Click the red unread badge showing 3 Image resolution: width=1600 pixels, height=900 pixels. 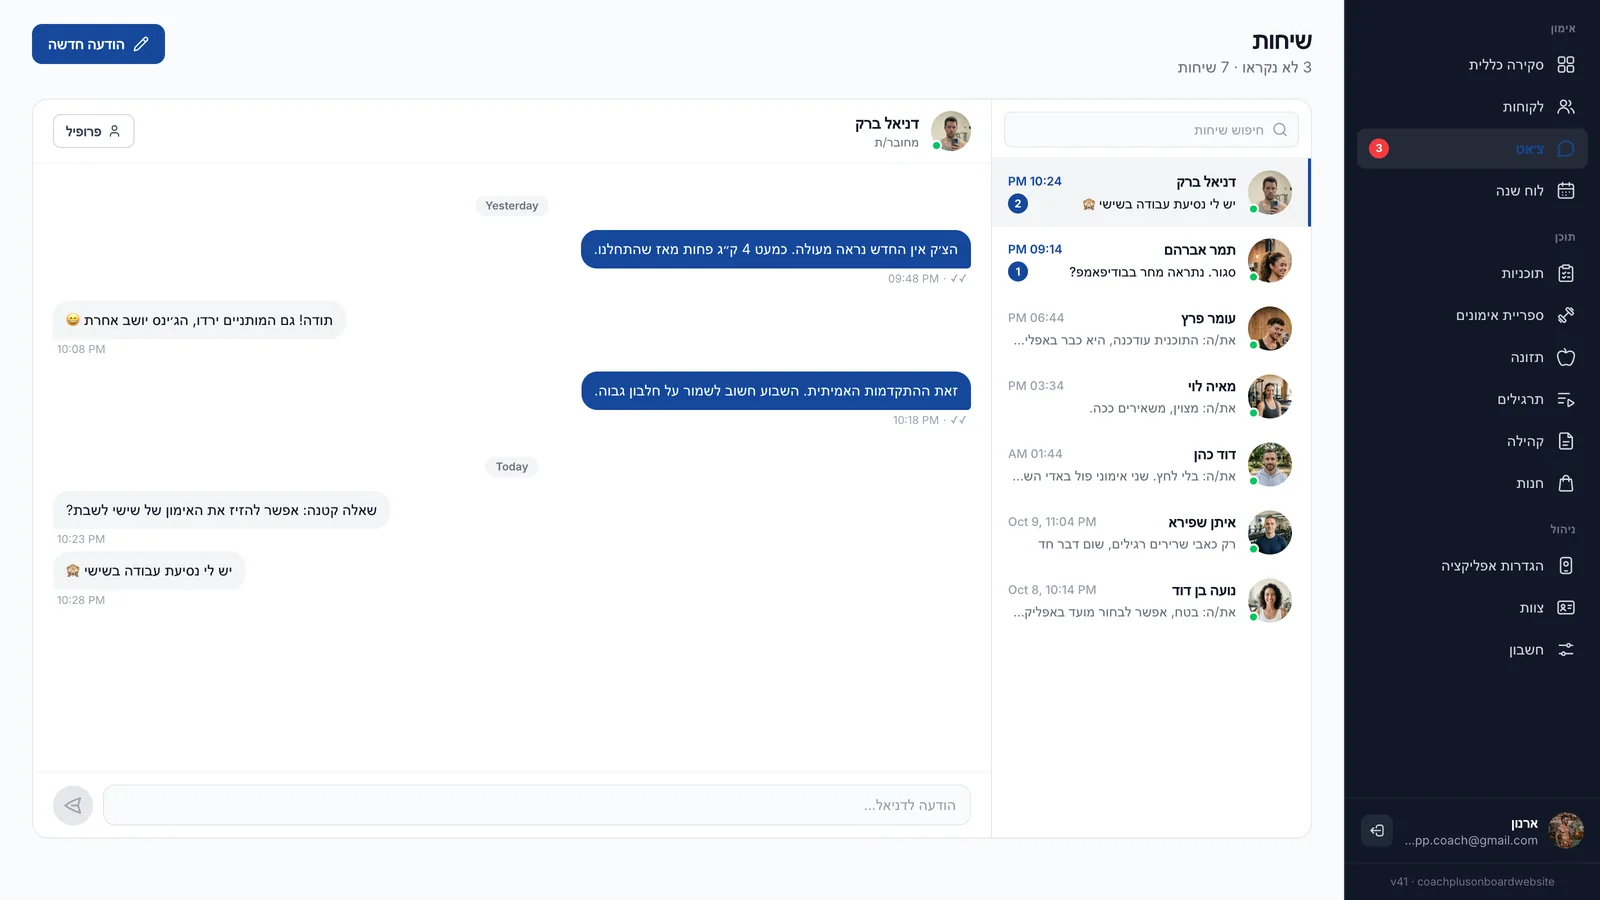pyautogui.click(x=1379, y=149)
